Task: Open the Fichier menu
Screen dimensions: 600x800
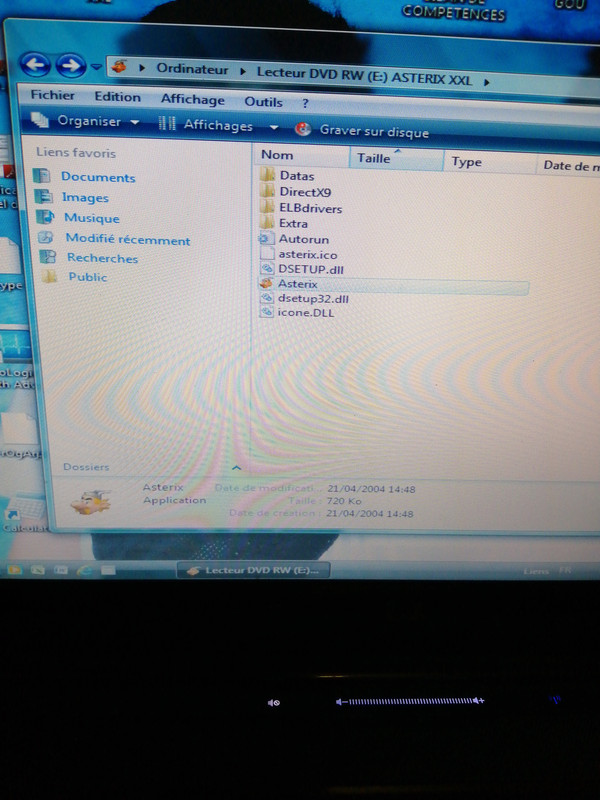Action: click(52, 95)
